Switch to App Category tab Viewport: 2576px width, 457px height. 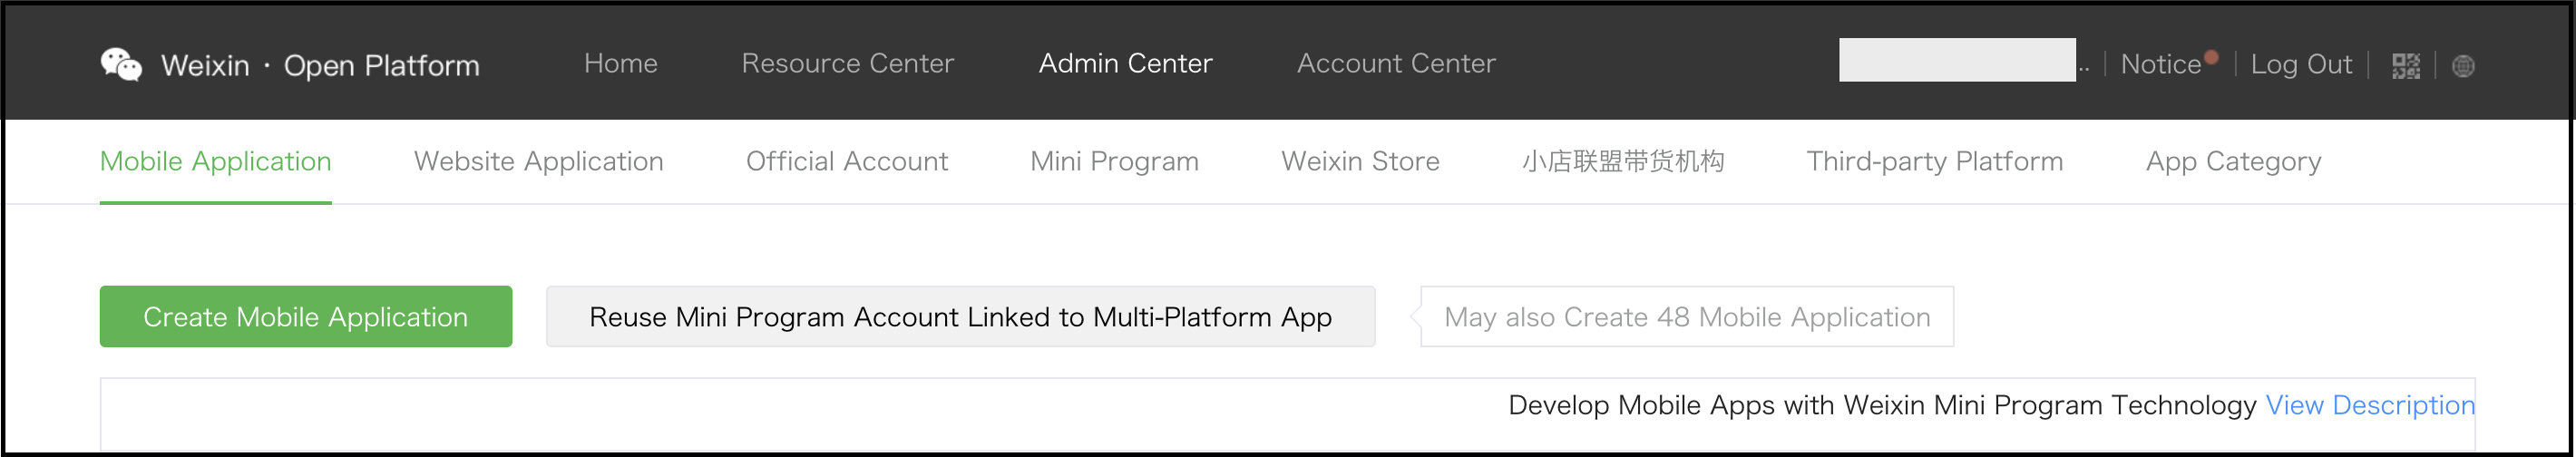pos(2233,161)
